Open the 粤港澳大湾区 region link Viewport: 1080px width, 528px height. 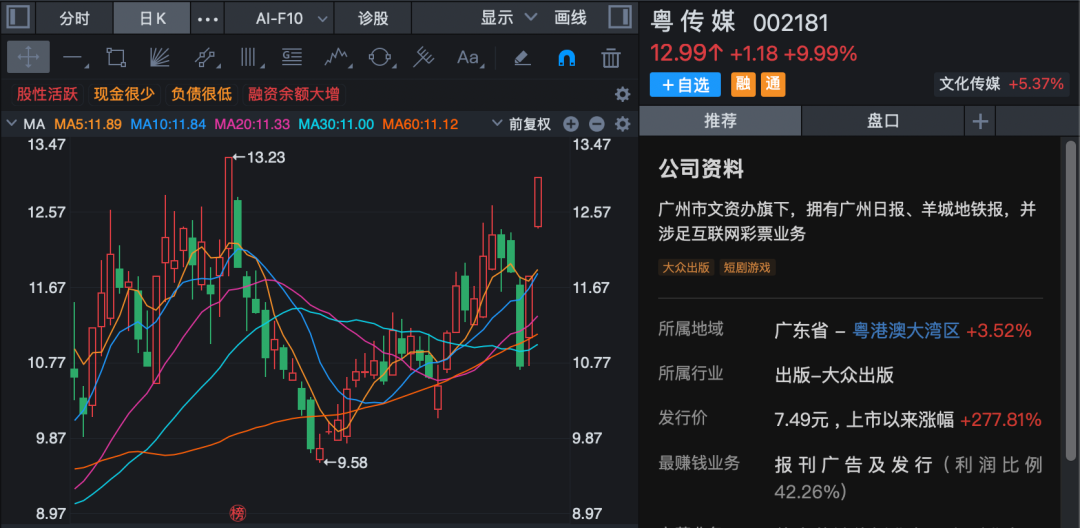click(906, 330)
